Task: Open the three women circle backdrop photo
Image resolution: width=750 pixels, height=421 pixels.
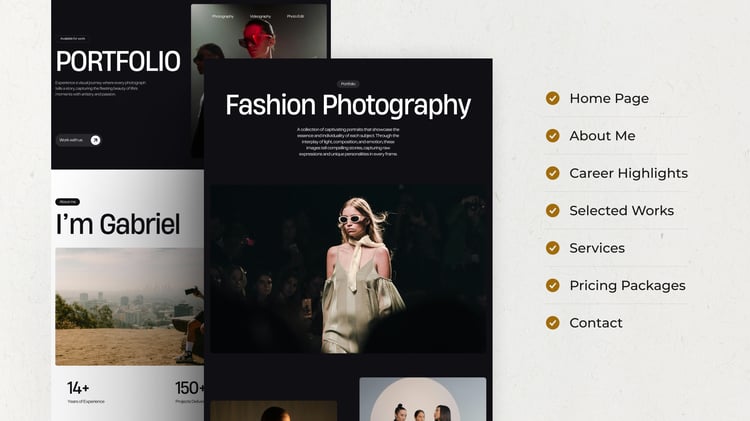Action: click(x=423, y=399)
